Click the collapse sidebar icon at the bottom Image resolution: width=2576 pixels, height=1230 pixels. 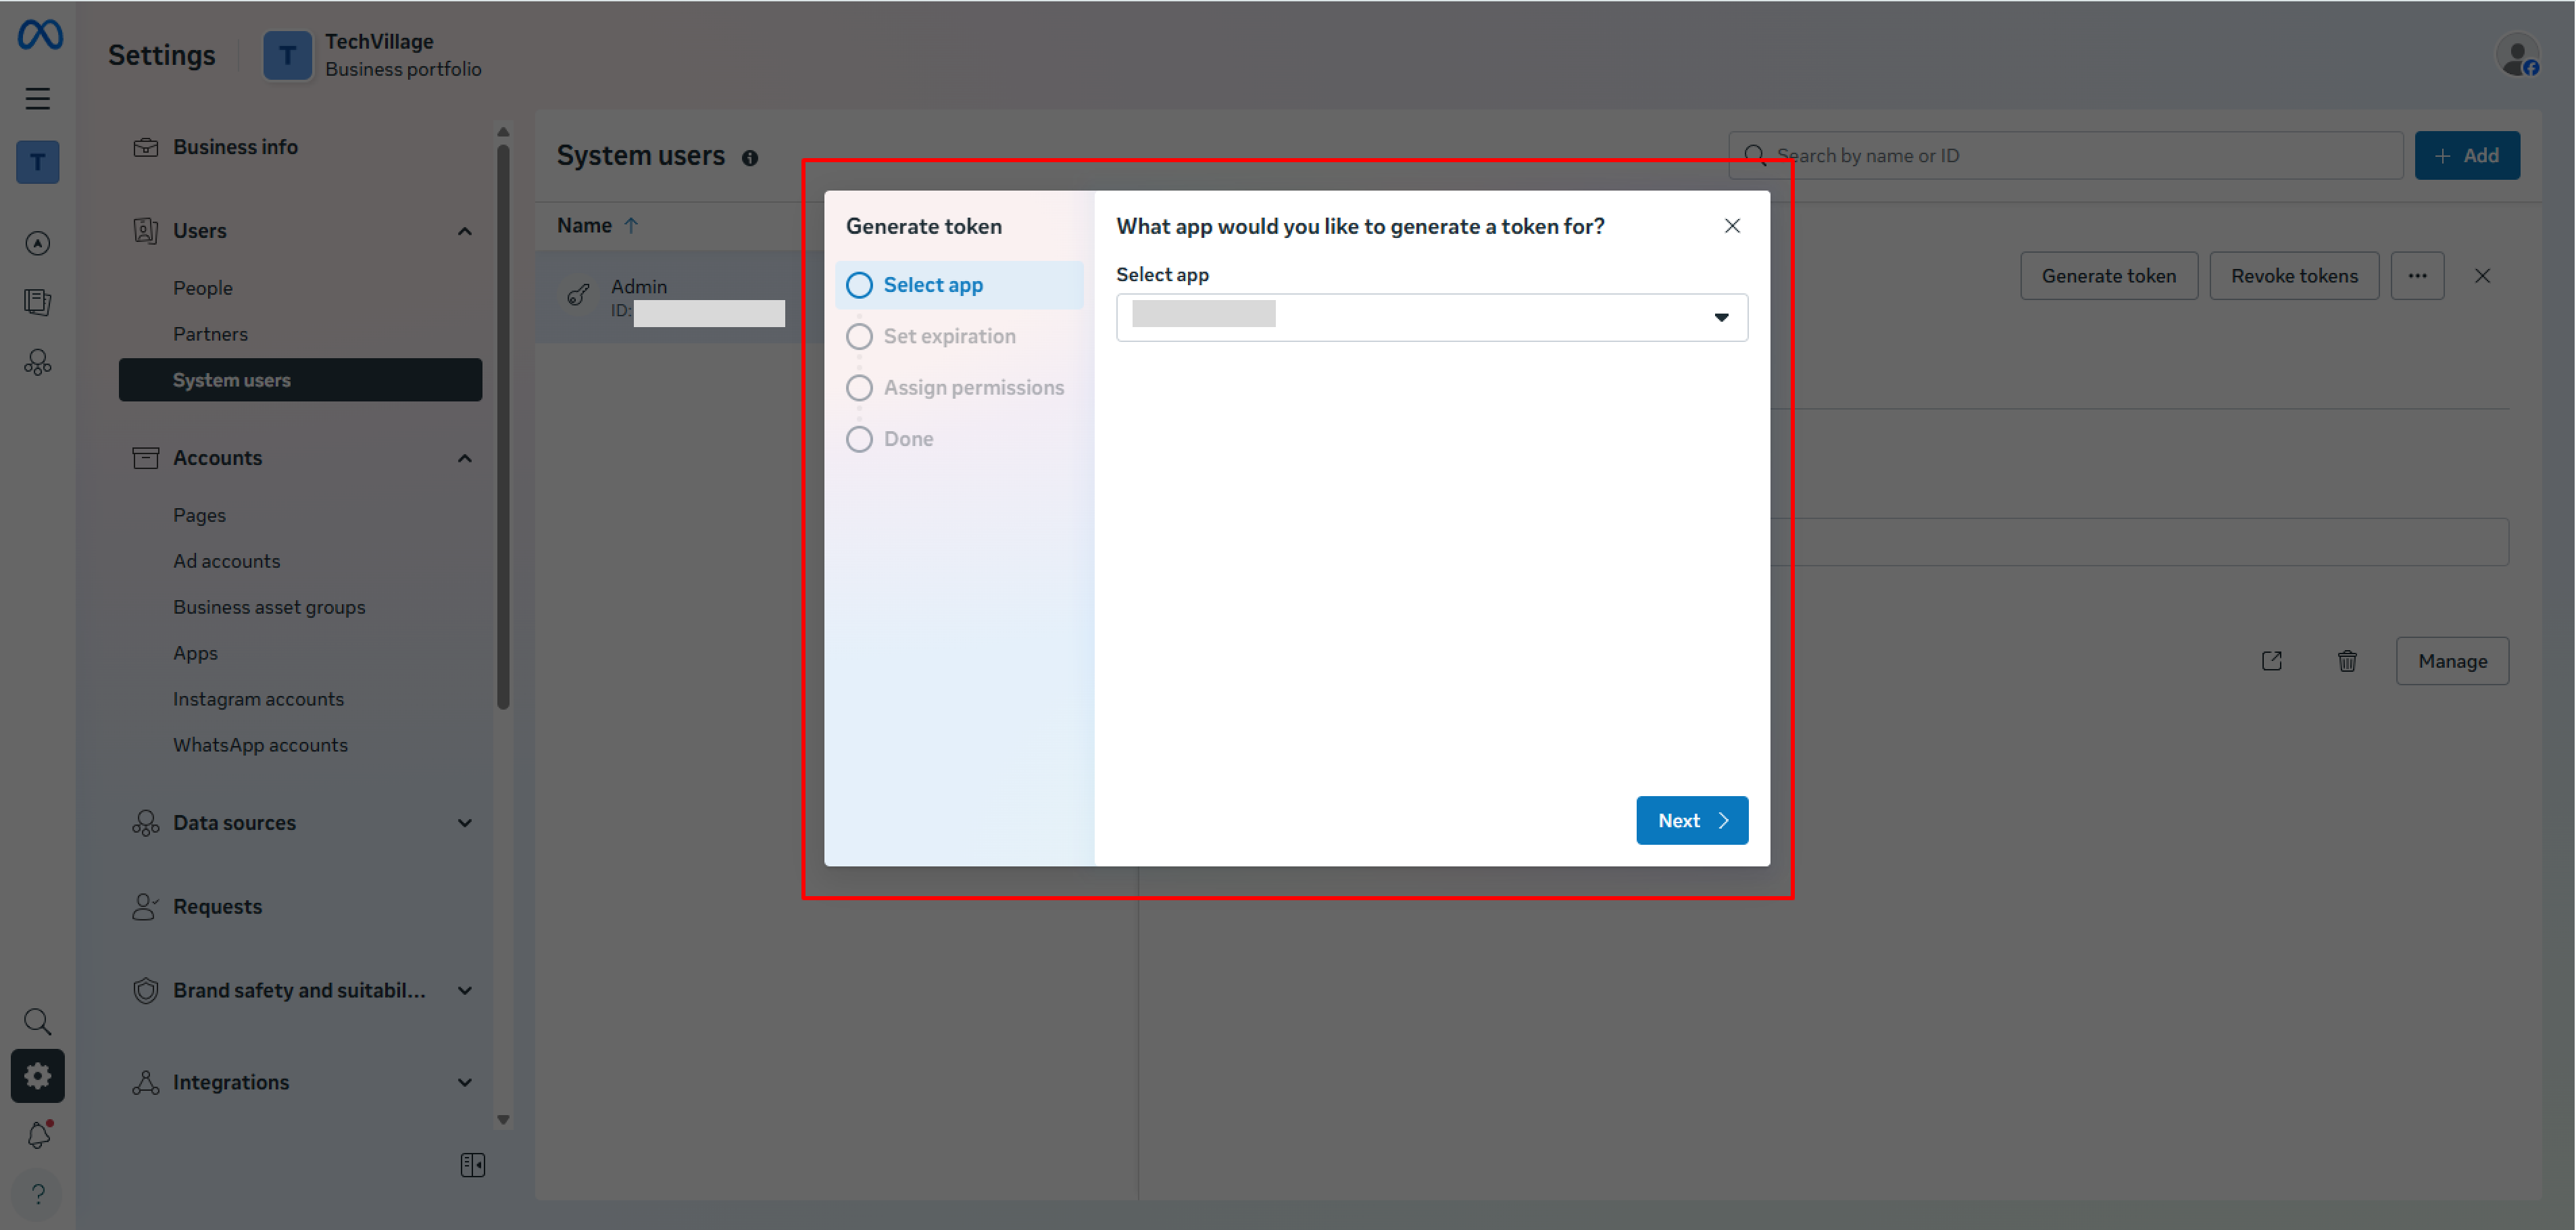[x=472, y=1164]
